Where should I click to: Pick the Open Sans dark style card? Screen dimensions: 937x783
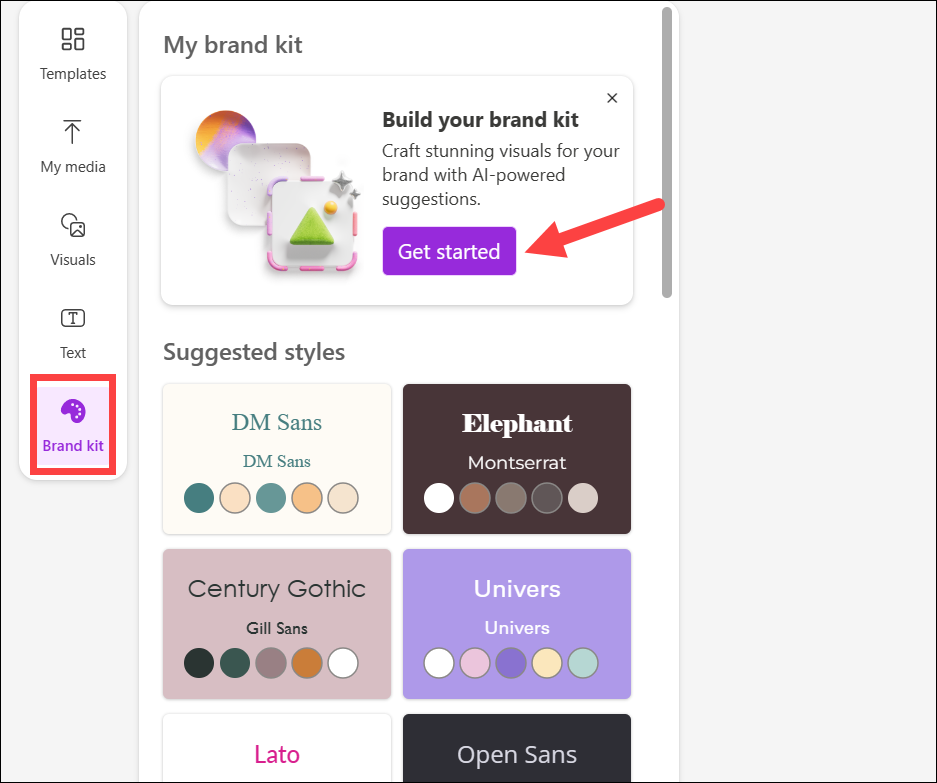point(517,748)
